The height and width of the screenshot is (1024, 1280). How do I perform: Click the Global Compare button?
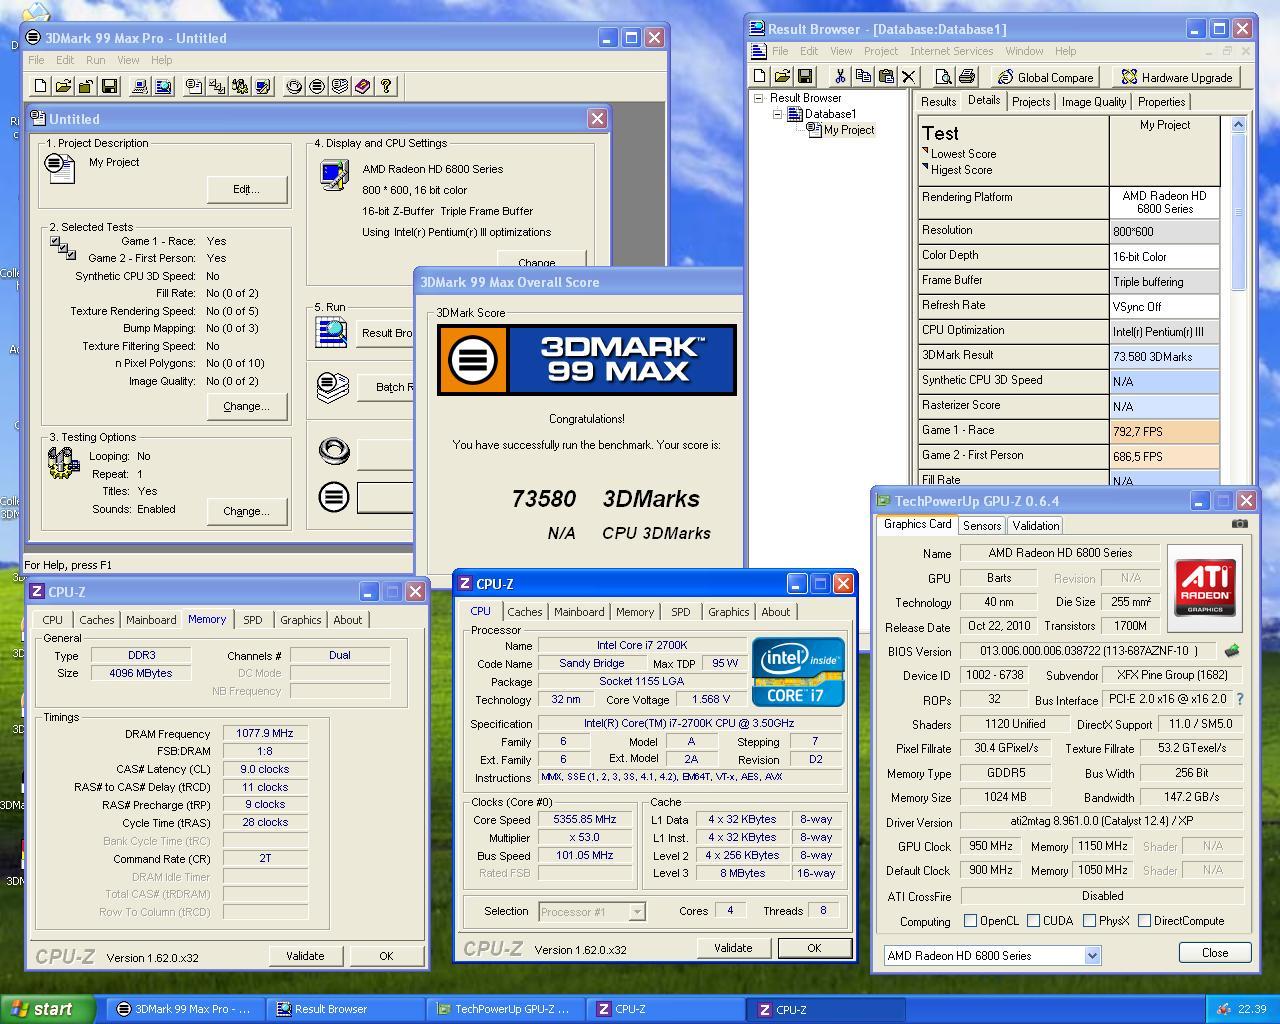(1046, 77)
